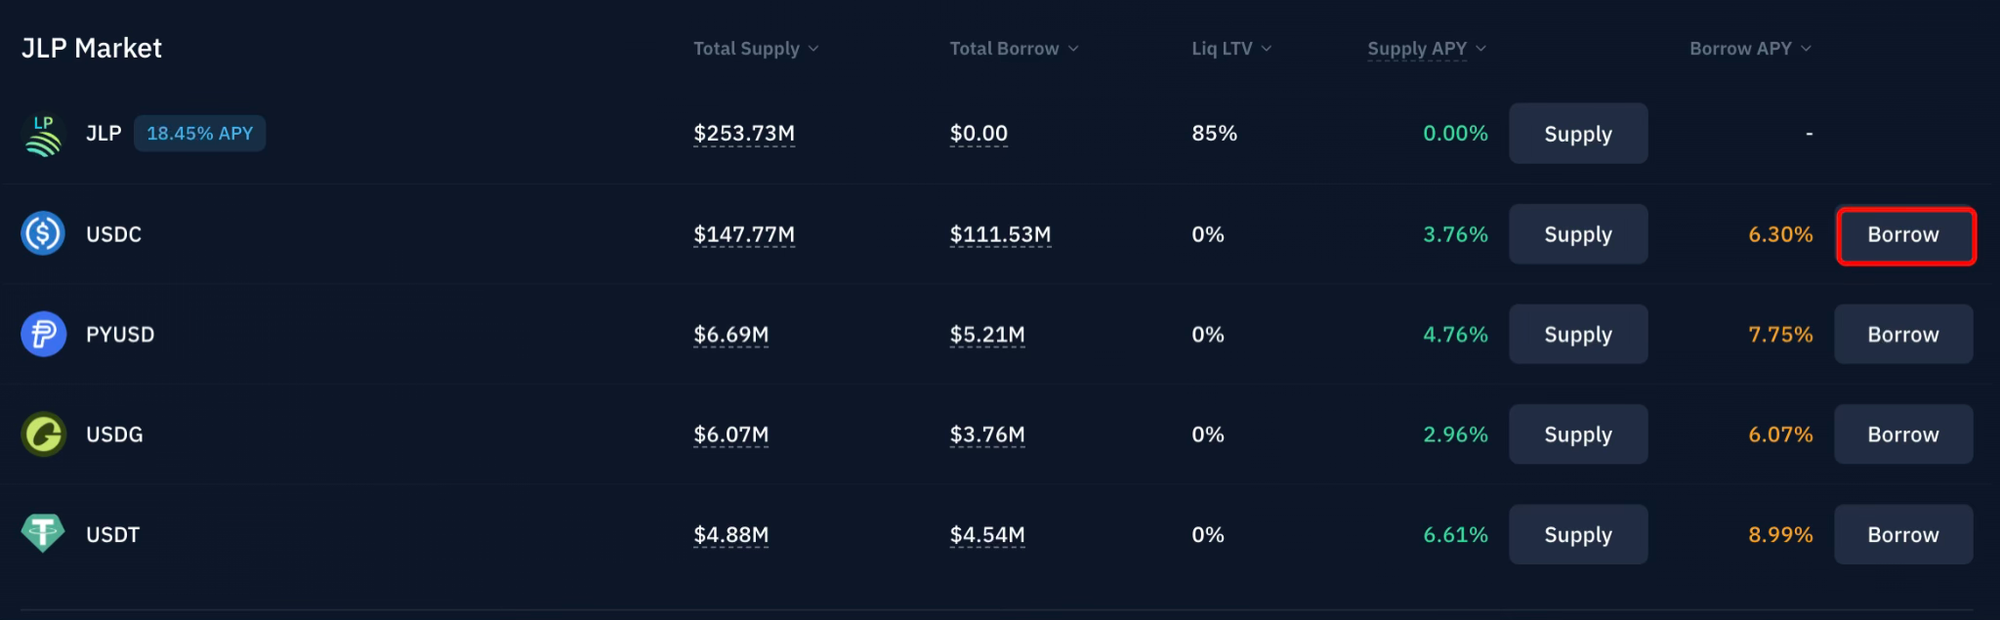Borrow USDT at 8.99% APY

tap(1902, 535)
